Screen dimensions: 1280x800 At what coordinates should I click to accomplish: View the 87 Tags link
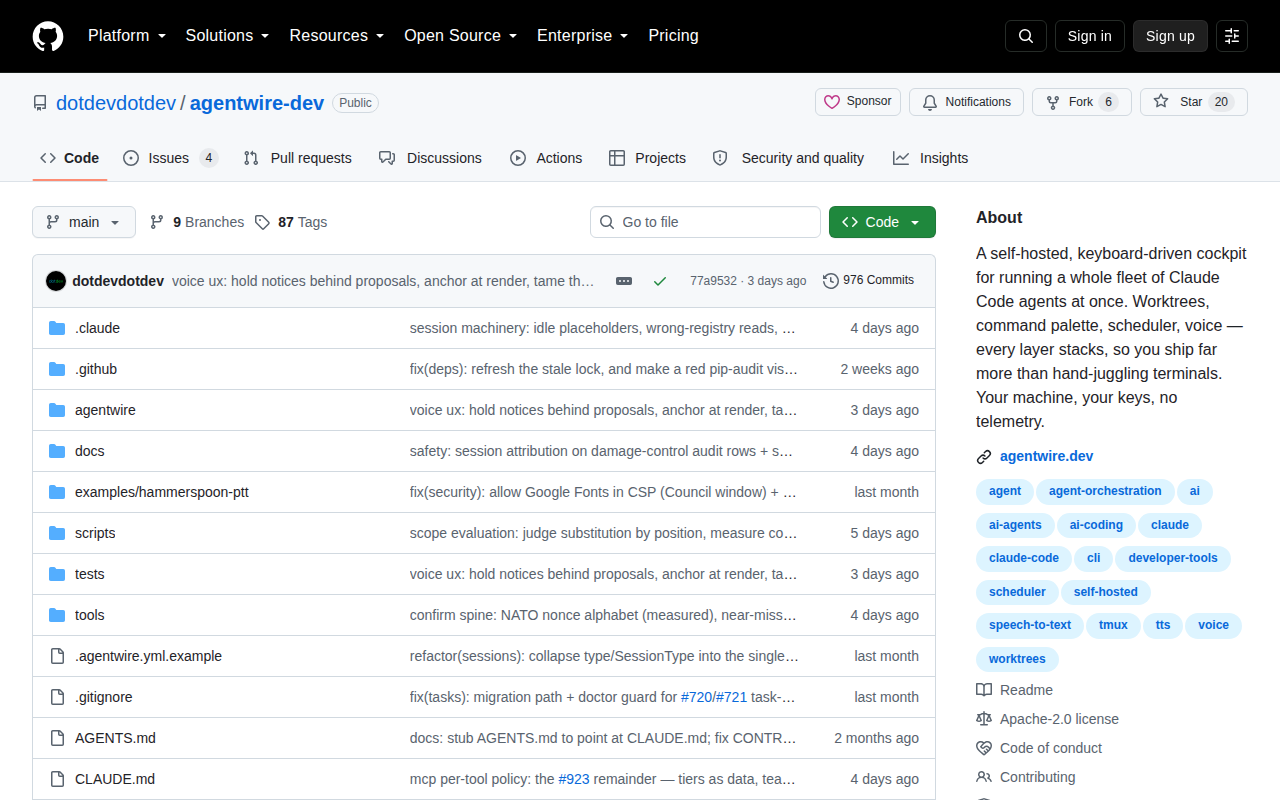click(x=291, y=222)
